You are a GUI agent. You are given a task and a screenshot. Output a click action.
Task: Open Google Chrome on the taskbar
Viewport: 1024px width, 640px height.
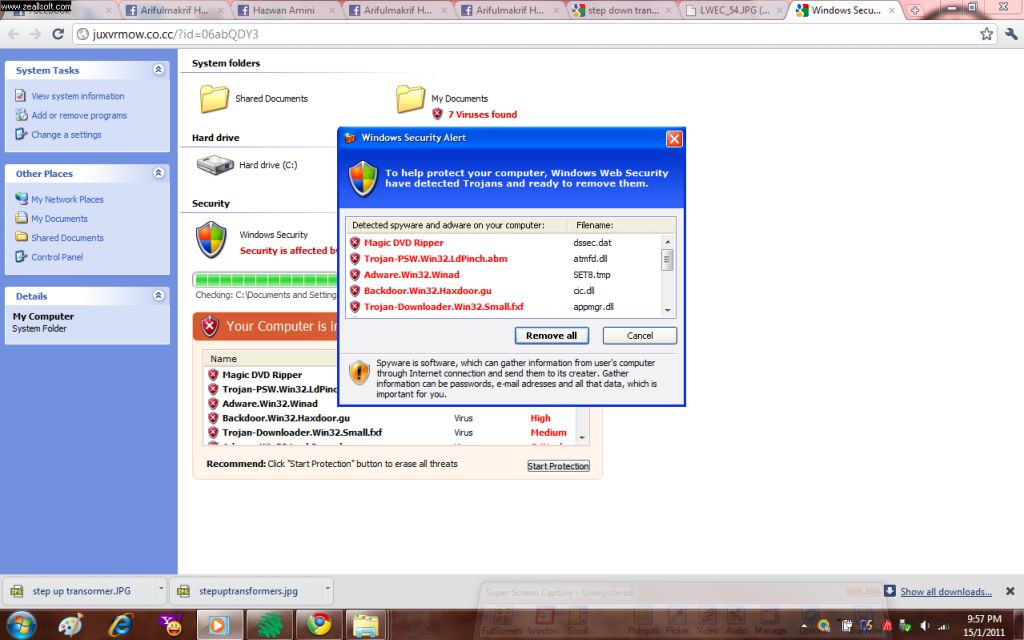(319, 625)
